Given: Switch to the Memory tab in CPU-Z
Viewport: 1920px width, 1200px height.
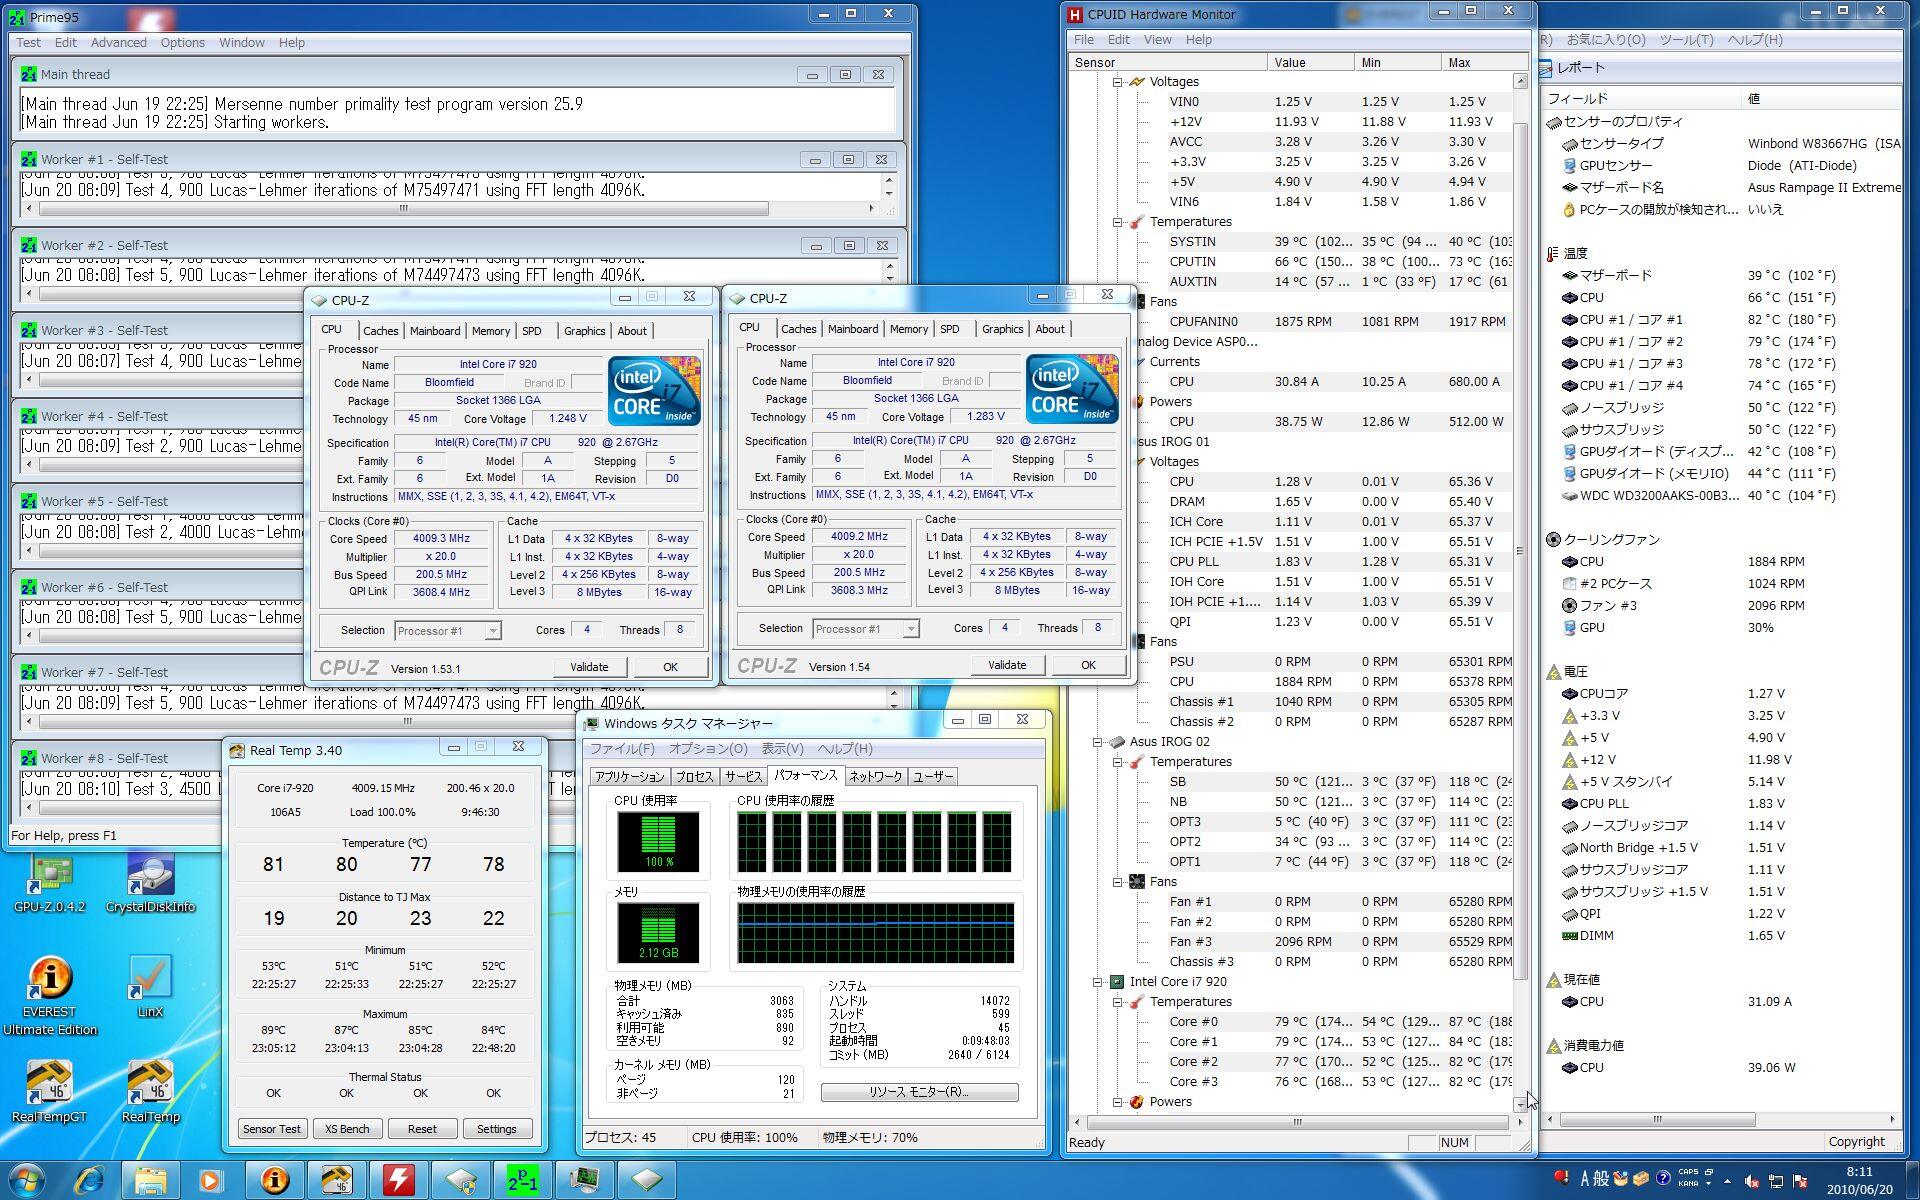Looking at the screenshot, I should 490,331.
